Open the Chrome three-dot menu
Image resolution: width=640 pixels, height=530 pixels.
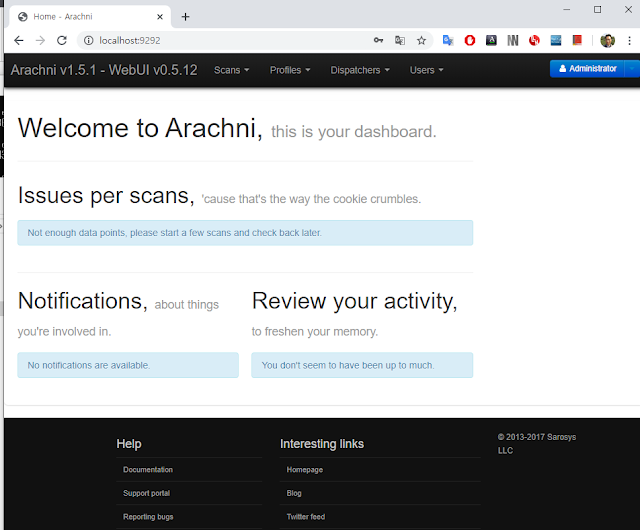point(629,40)
